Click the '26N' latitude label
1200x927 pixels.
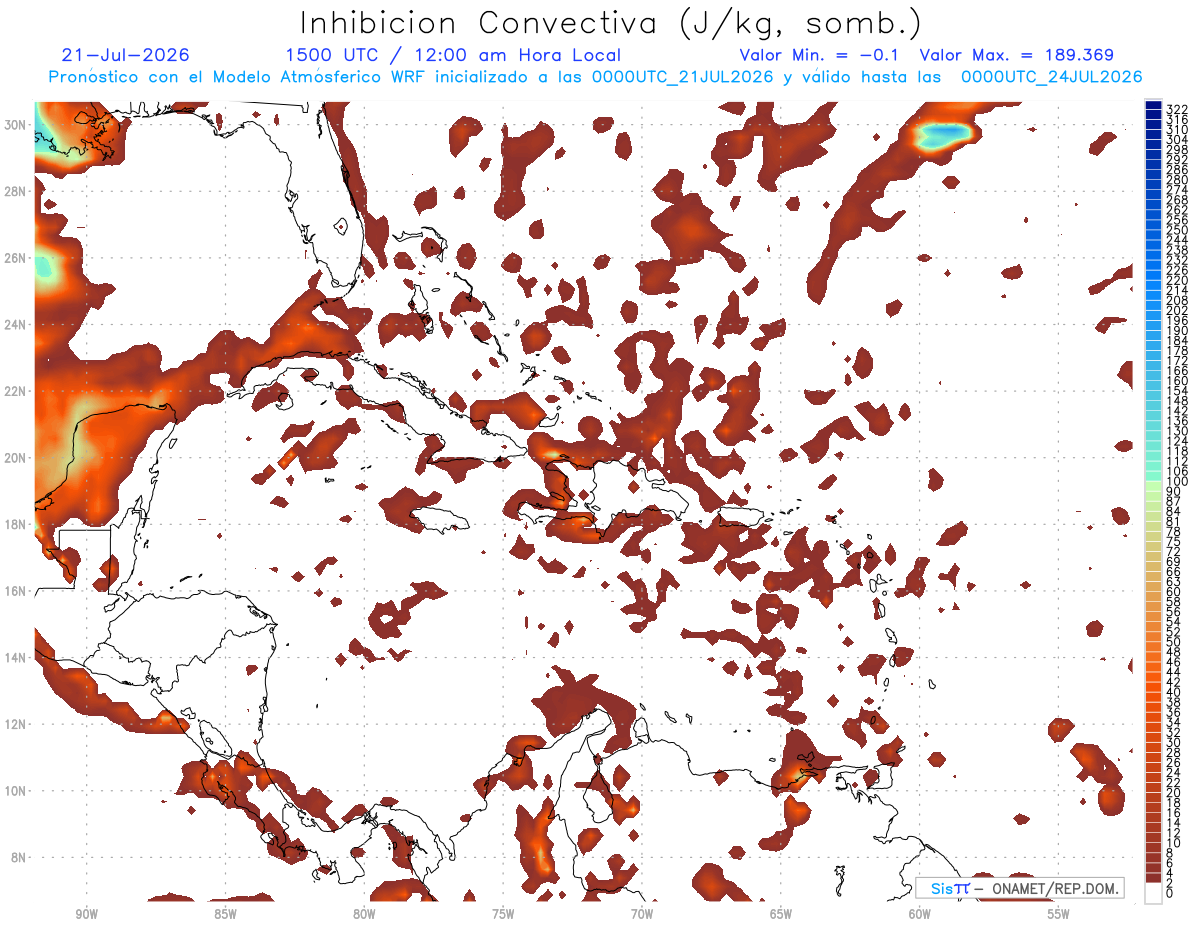[15, 258]
